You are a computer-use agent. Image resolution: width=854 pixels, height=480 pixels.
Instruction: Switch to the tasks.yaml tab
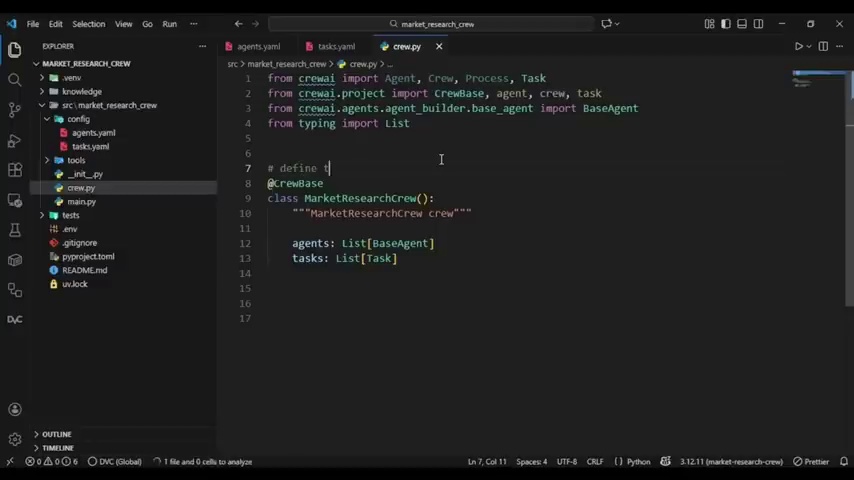[336, 46]
